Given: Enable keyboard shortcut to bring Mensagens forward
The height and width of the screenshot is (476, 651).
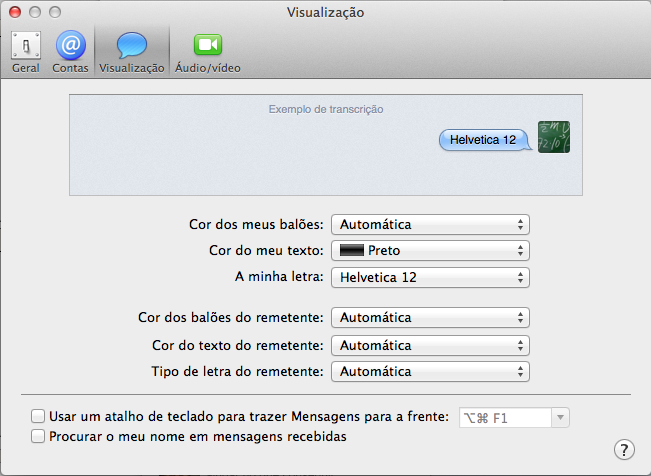Looking at the screenshot, I should pyautogui.click(x=38, y=416).
